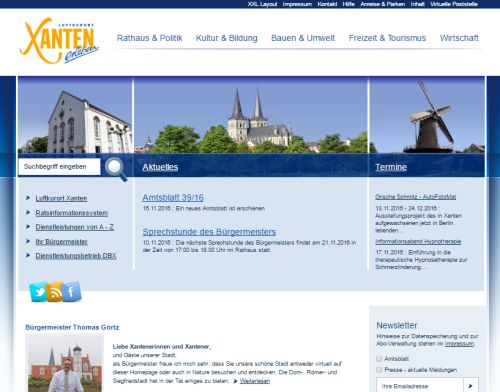Click the windmill header image

(x=427, y=115)
